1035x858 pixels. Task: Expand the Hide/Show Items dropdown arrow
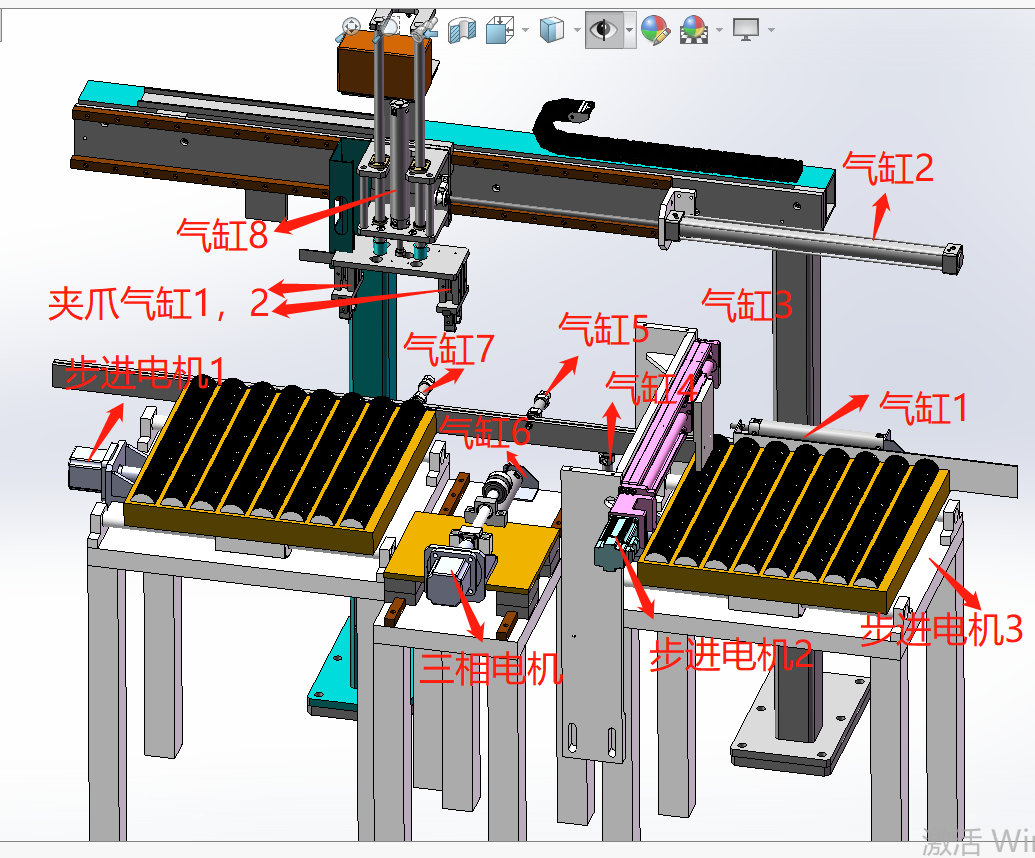(x=629, y=30)
